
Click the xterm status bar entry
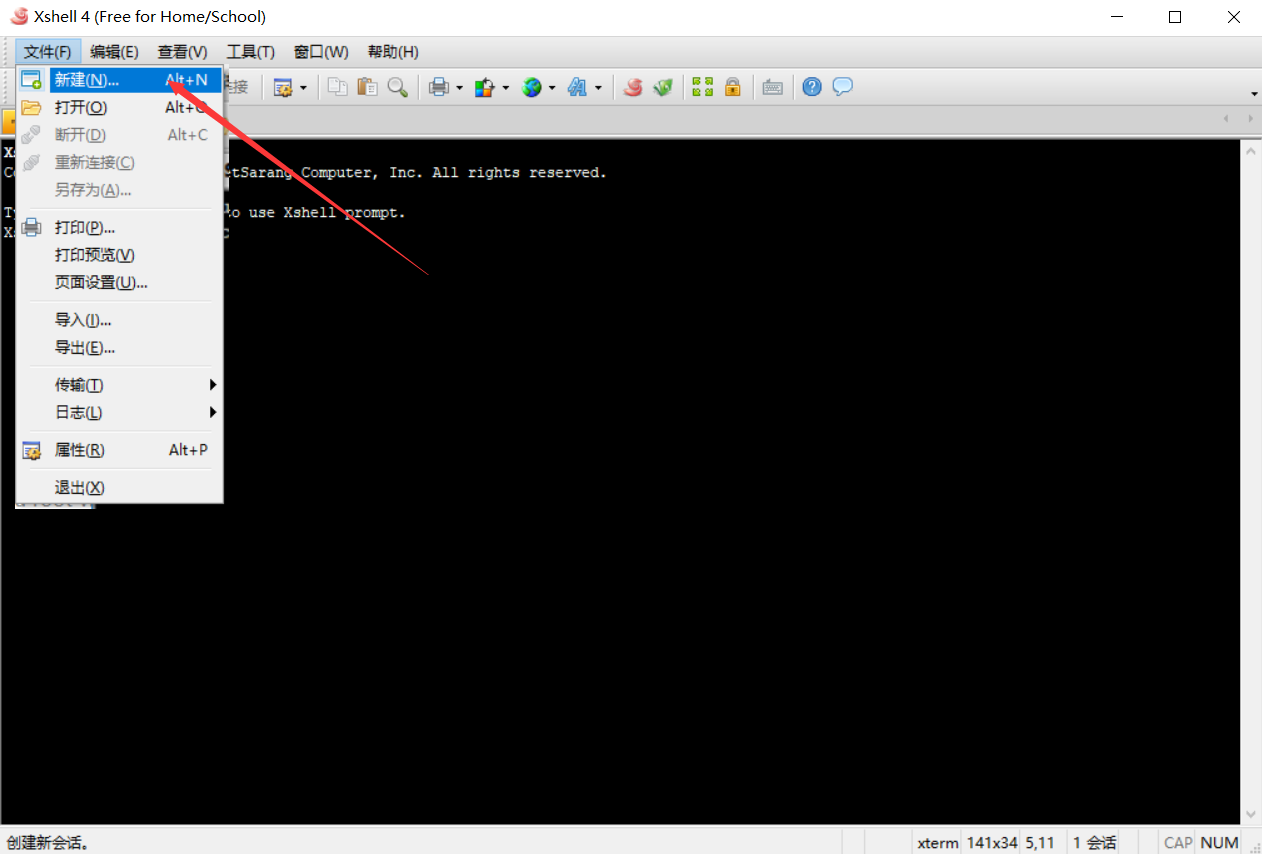pos(937,843)
